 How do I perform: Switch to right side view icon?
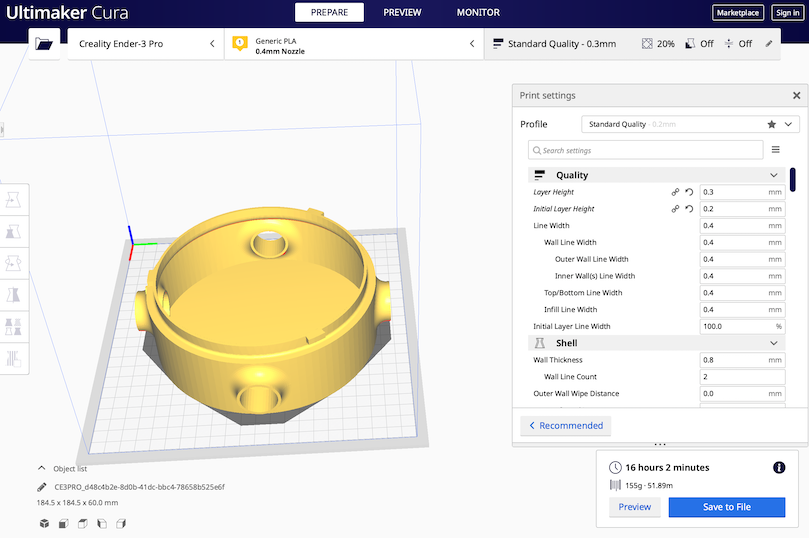click(x=121, y=524)
